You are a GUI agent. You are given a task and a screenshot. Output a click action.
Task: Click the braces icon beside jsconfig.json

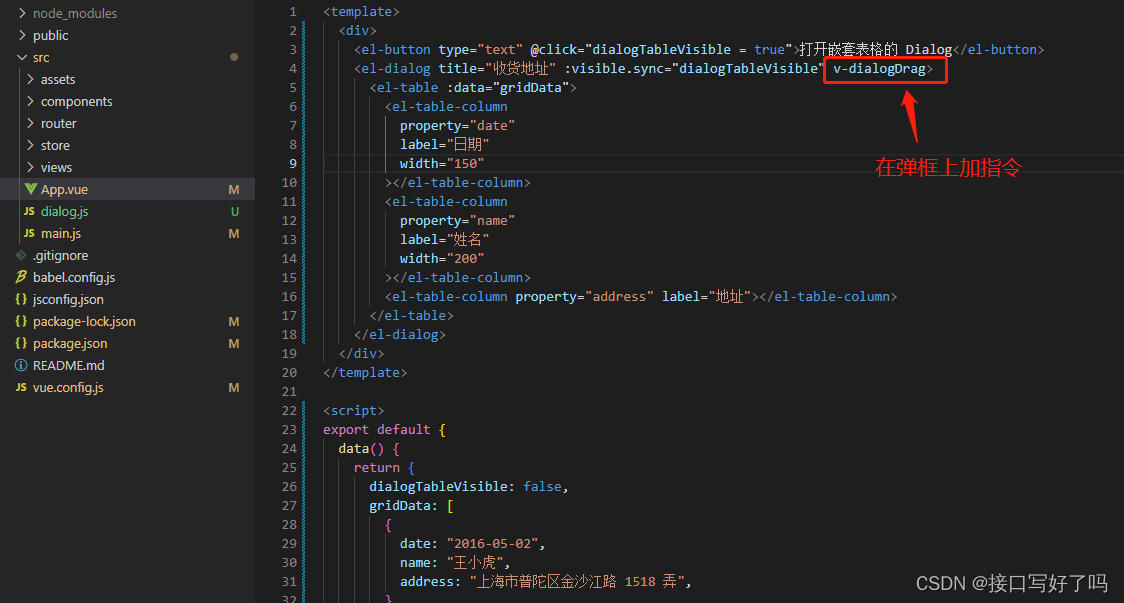tap(22, 299)
